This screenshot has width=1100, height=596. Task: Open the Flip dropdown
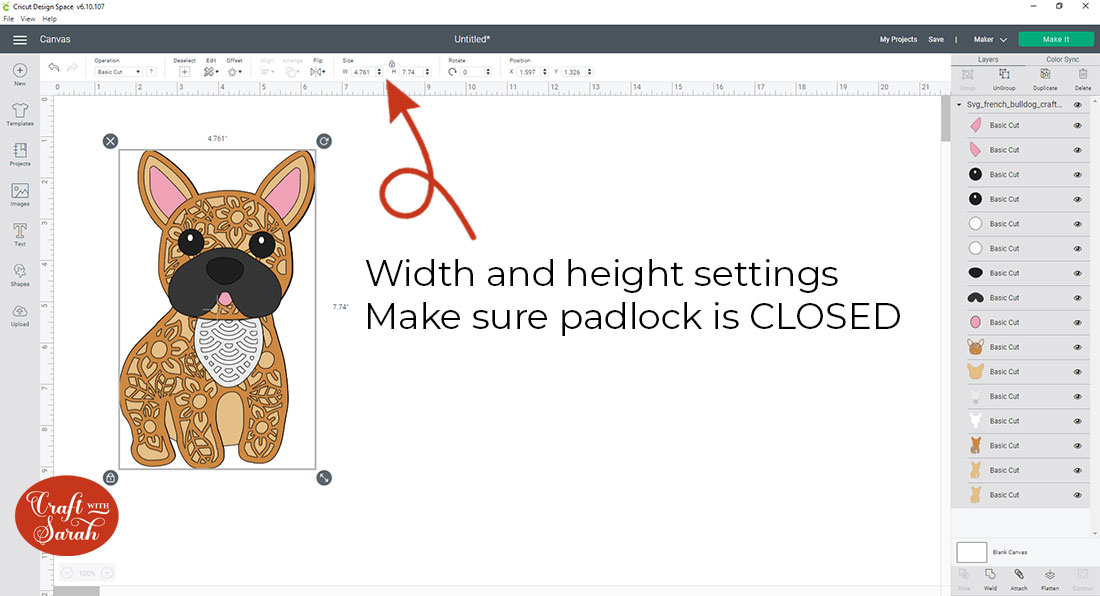point(318,72)
